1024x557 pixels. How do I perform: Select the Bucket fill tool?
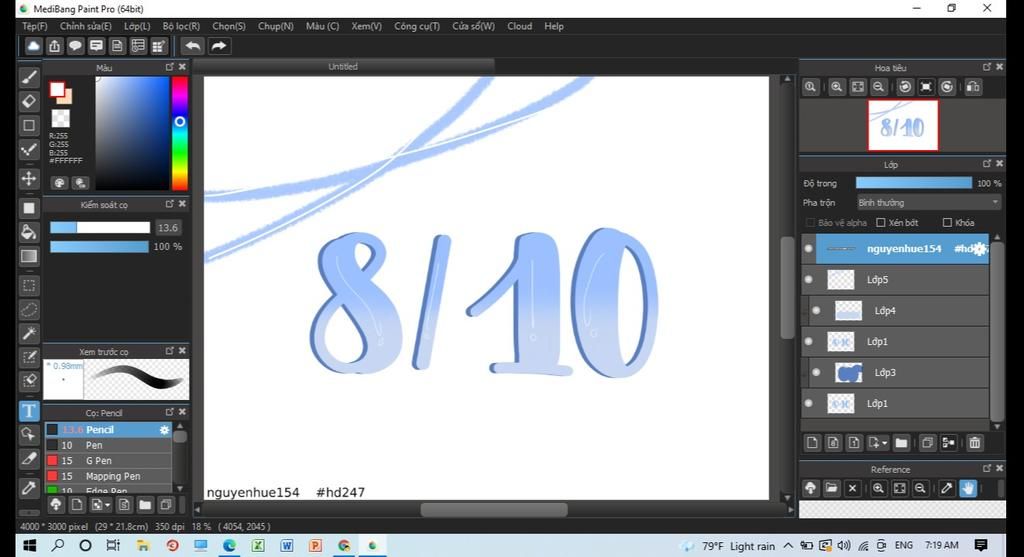pyautogui.click(x=29, y=232)
